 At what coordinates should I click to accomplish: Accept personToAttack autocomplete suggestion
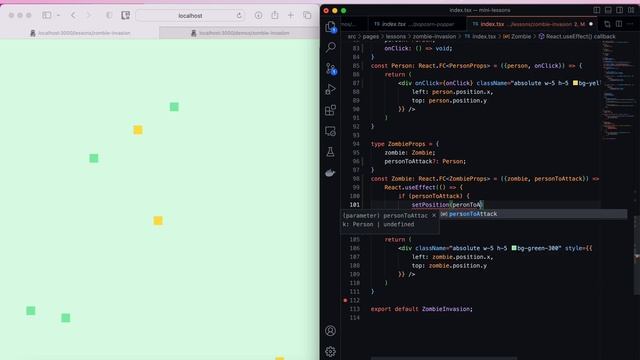(x=533, y=214)
